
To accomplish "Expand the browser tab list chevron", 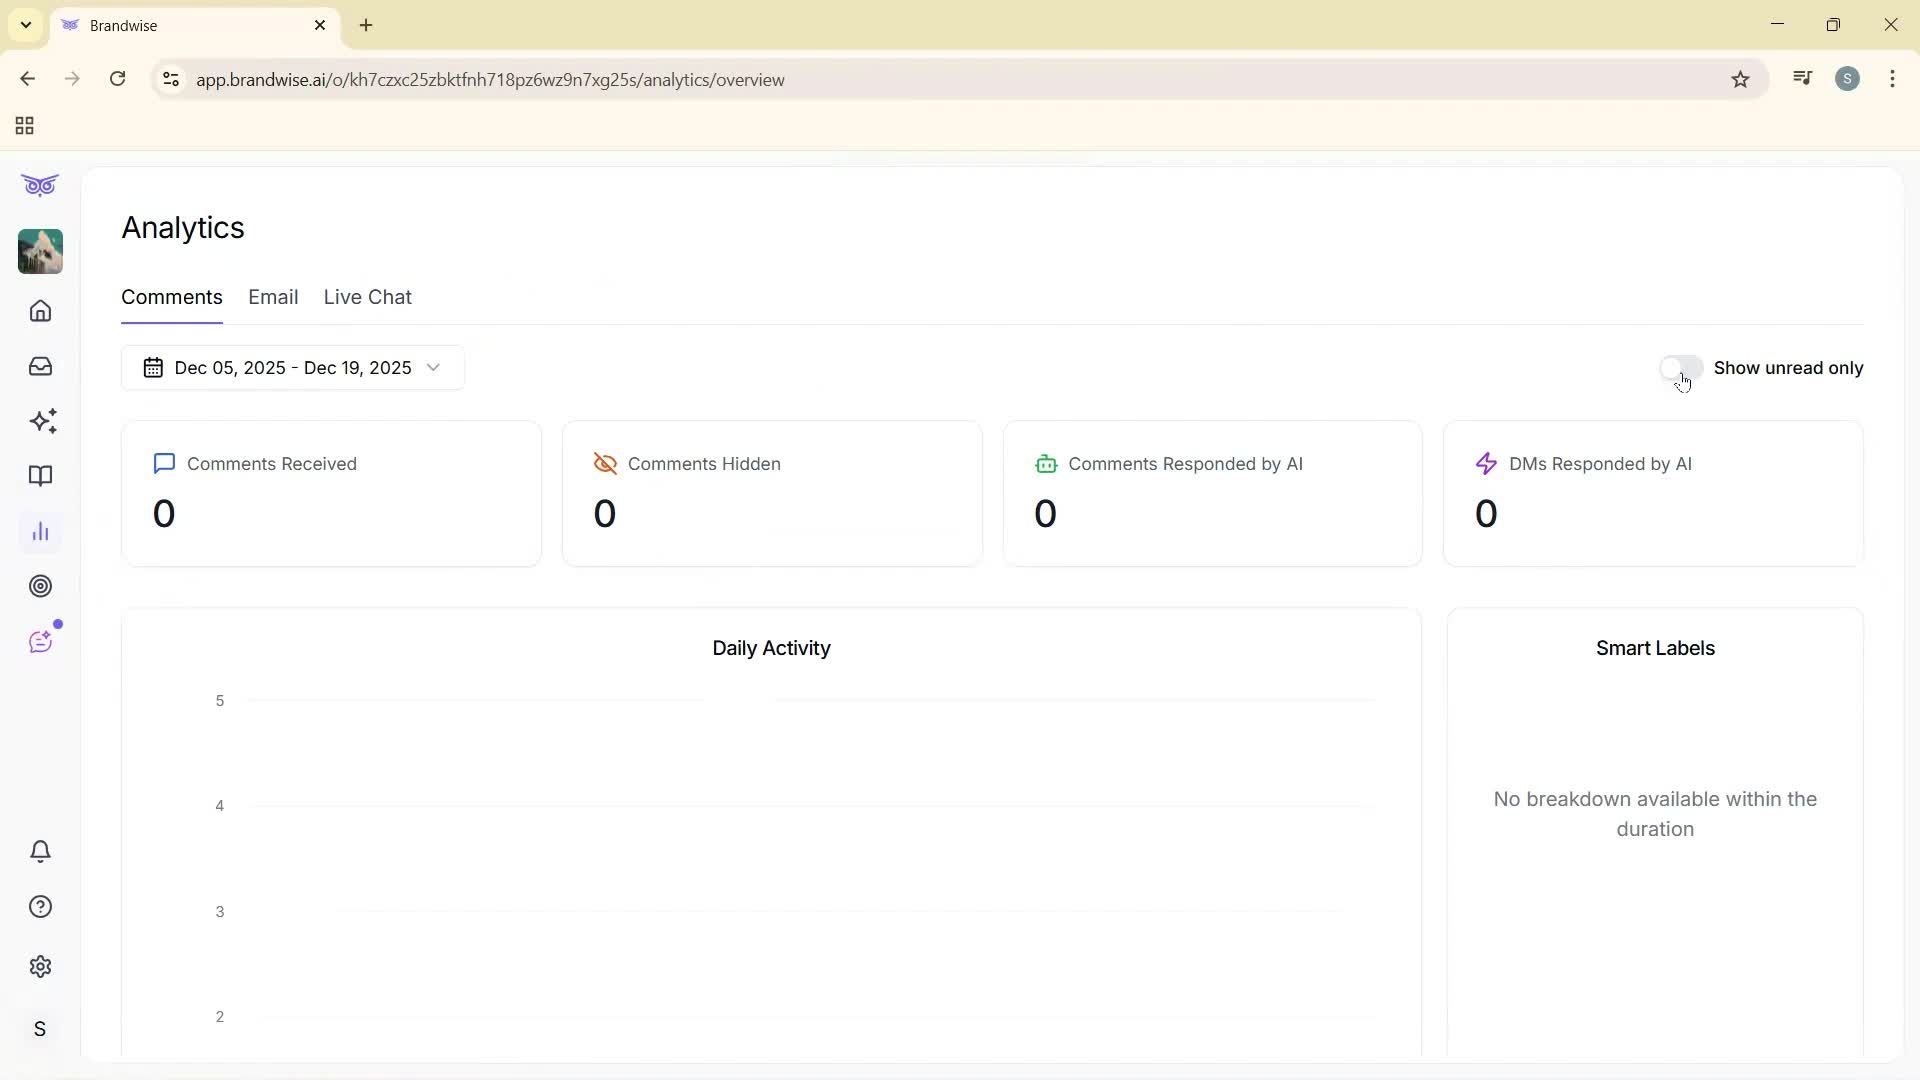I will tap(25, 25).
